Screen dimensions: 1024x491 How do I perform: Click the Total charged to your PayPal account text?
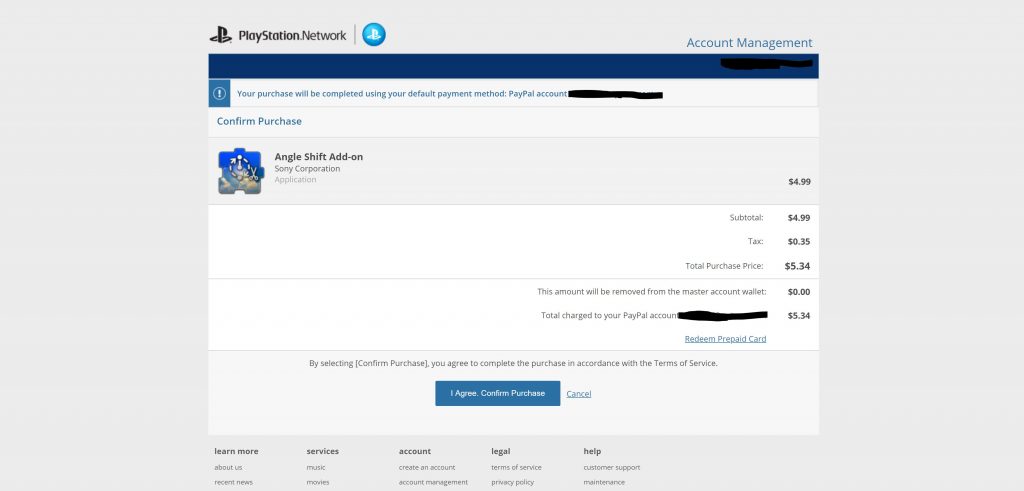[x=609, y=315]
